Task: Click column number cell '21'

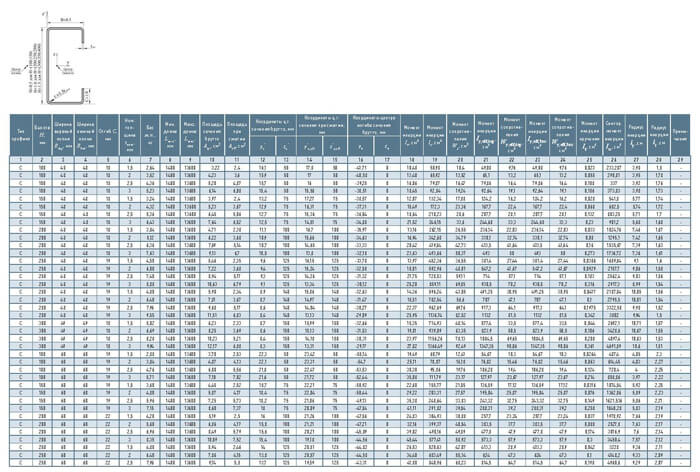Action: (x=486, y=159)
